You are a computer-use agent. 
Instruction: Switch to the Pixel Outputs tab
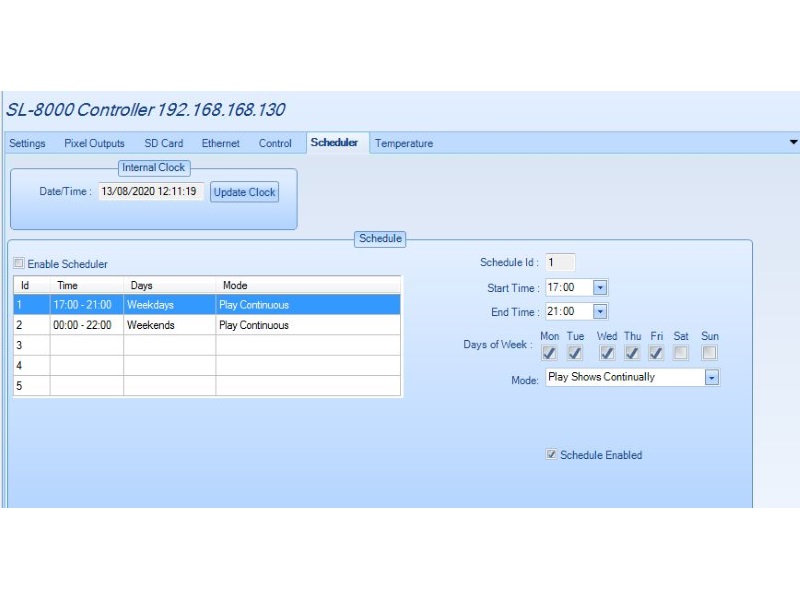pos(94,143)
